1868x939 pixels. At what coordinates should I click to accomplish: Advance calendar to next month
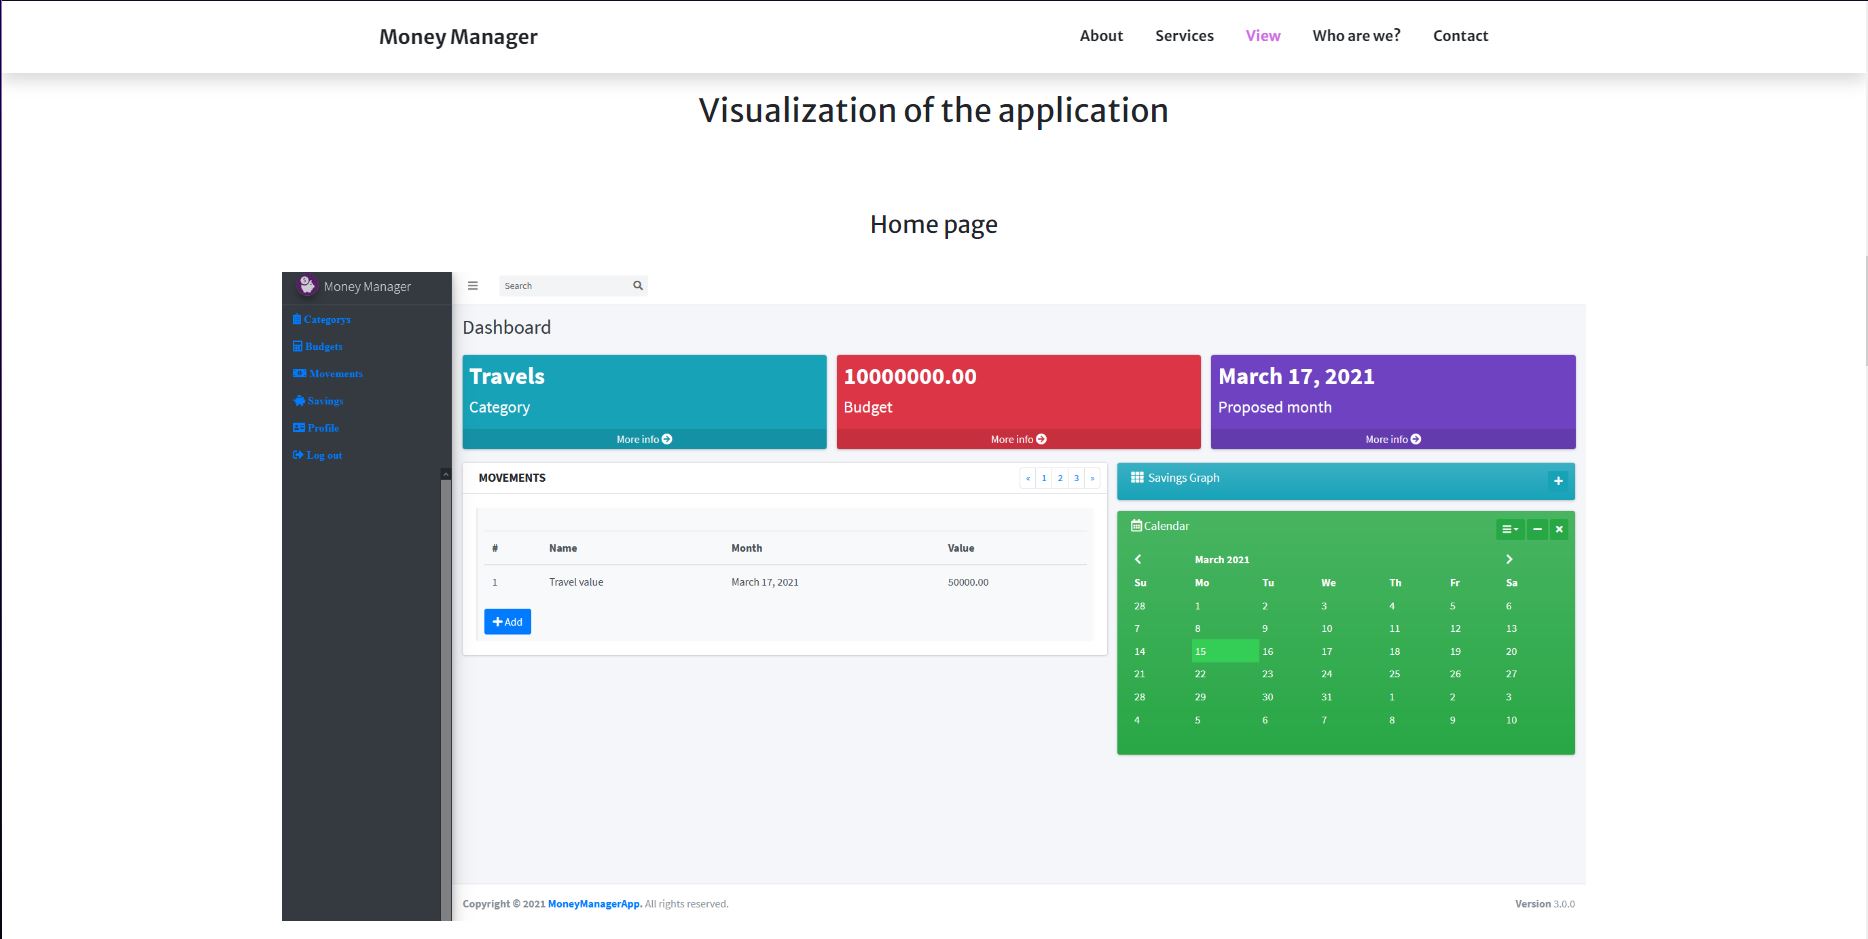click(1509, 560)
